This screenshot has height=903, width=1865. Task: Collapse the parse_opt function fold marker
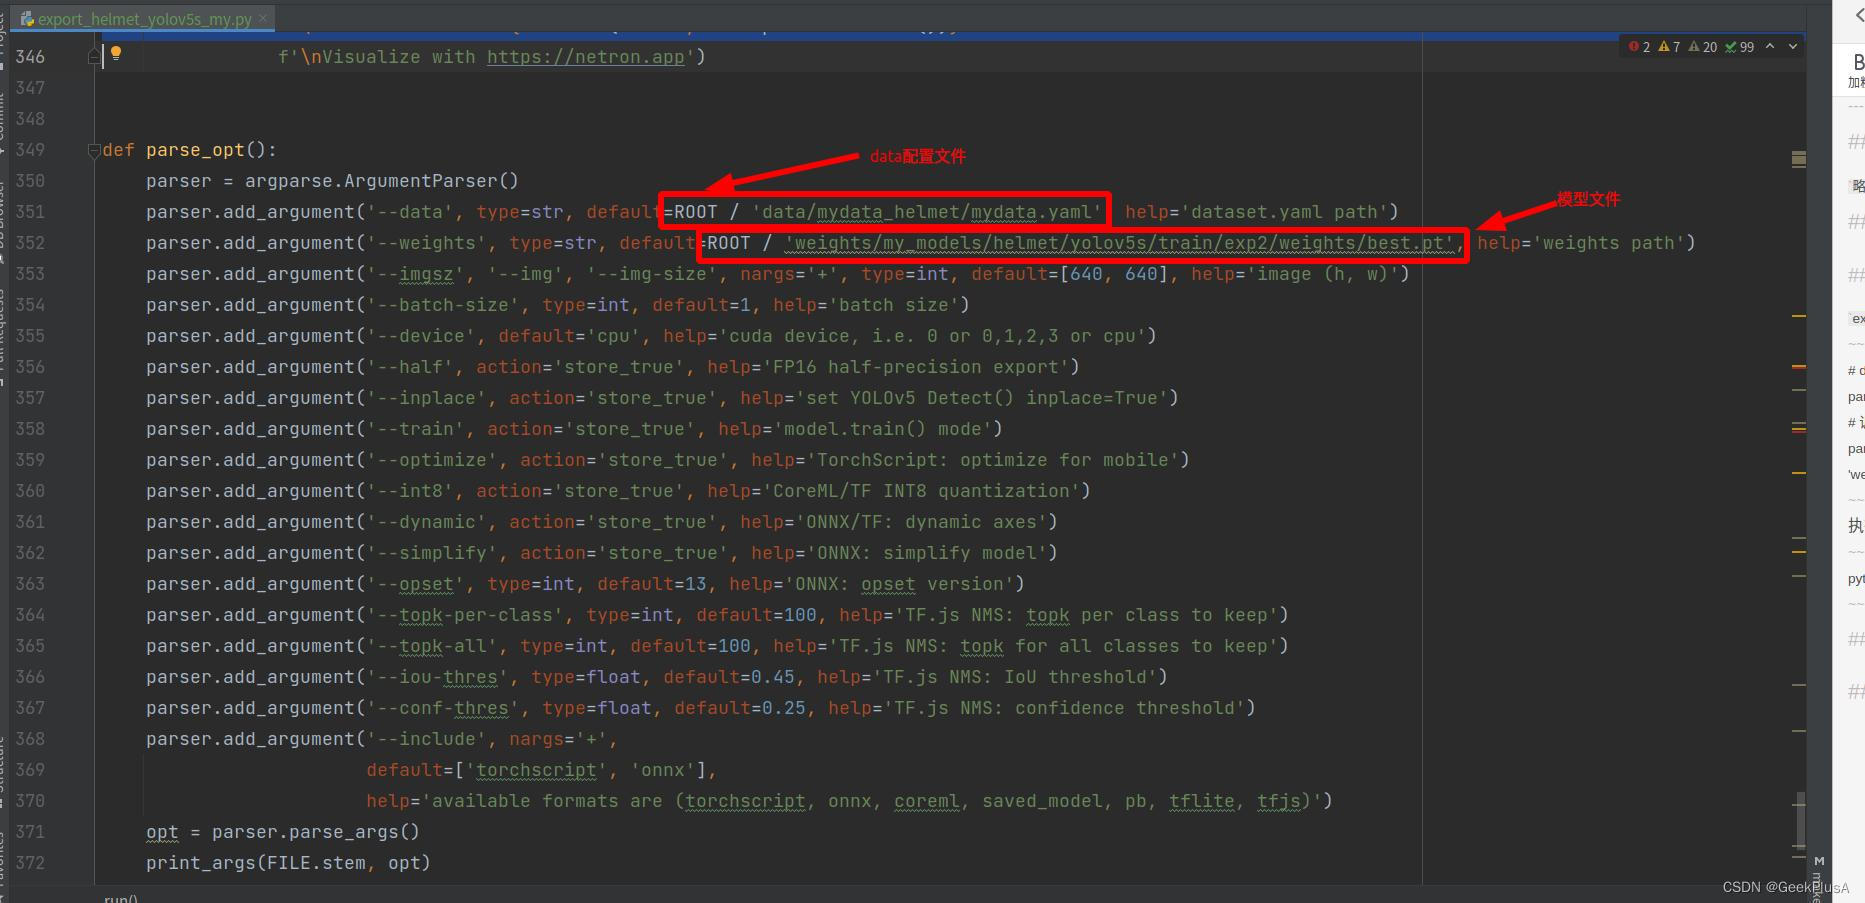pos(94,151)
